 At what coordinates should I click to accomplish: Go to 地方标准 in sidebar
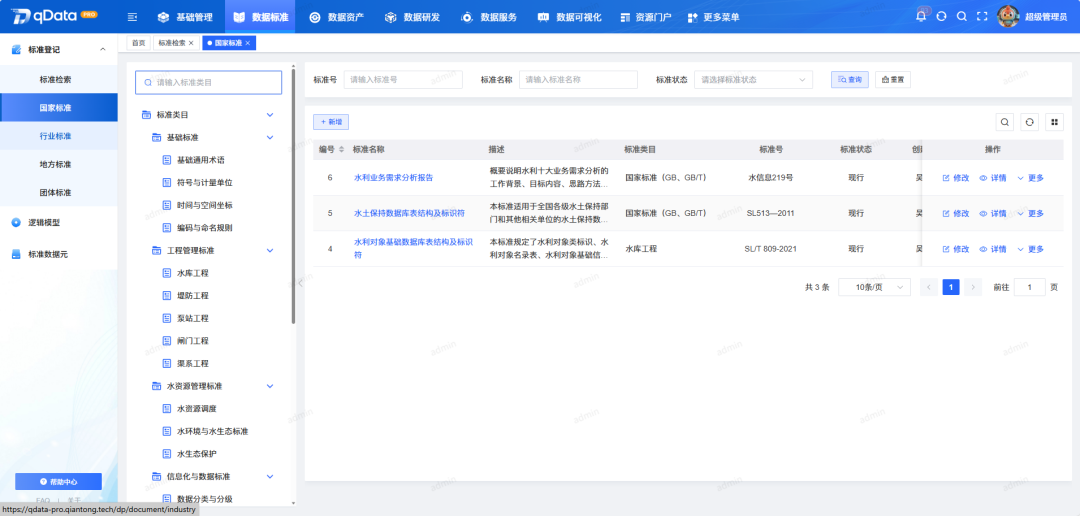55,165
